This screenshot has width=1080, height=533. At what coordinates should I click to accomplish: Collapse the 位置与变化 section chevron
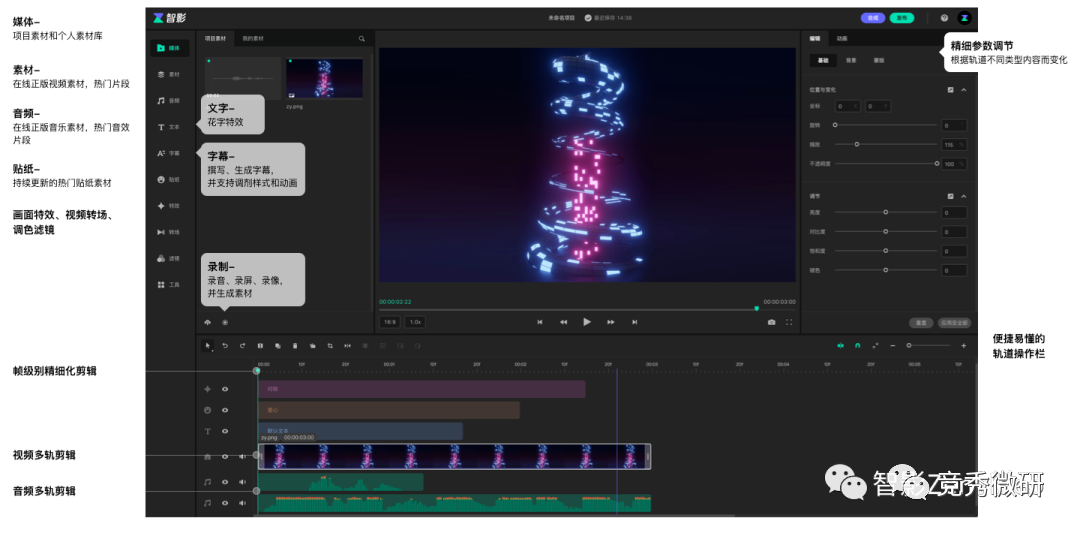pyautogui.click(x=964, y=90)
